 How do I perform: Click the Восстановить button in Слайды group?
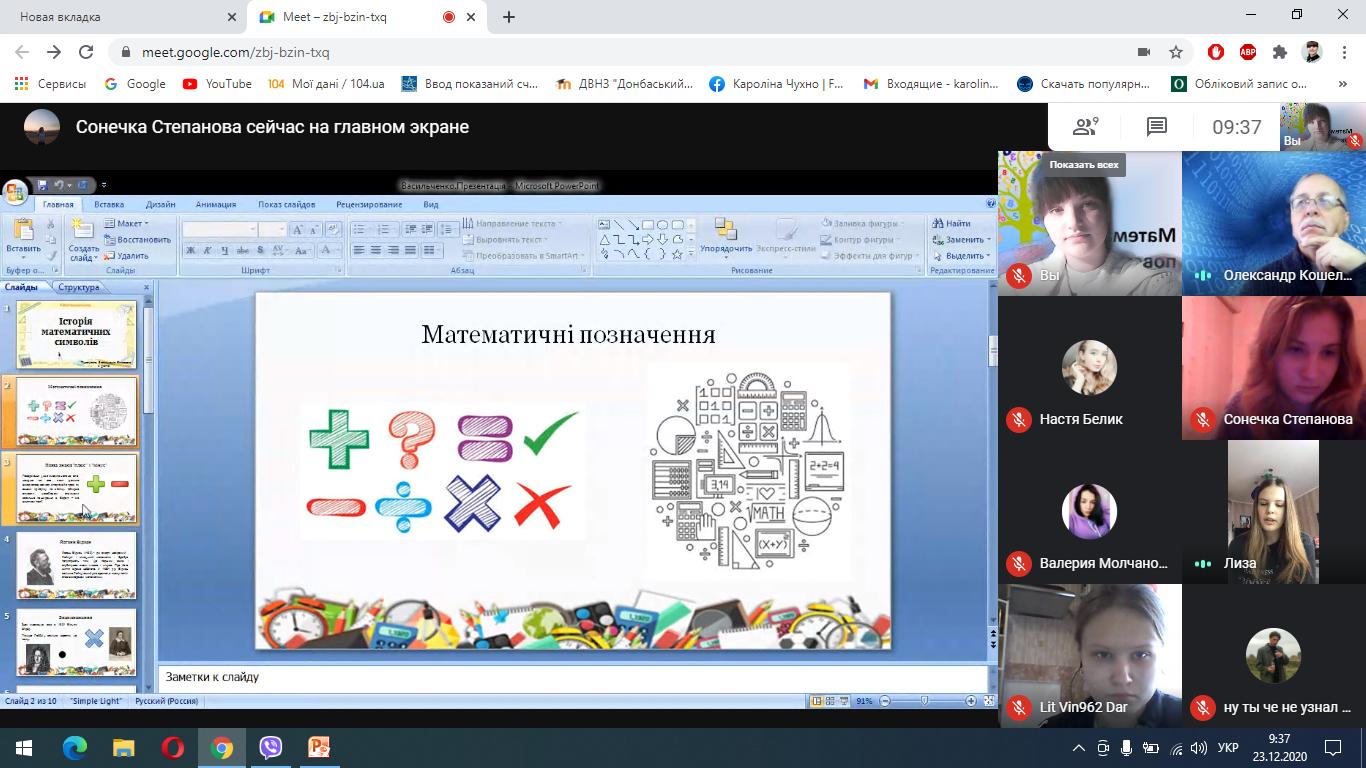137,240
